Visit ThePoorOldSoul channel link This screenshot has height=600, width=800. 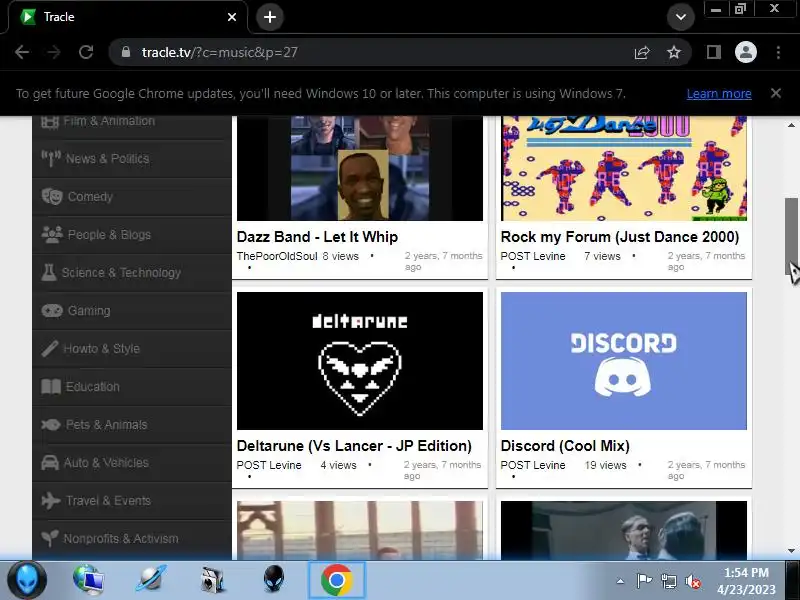[277, 256]
